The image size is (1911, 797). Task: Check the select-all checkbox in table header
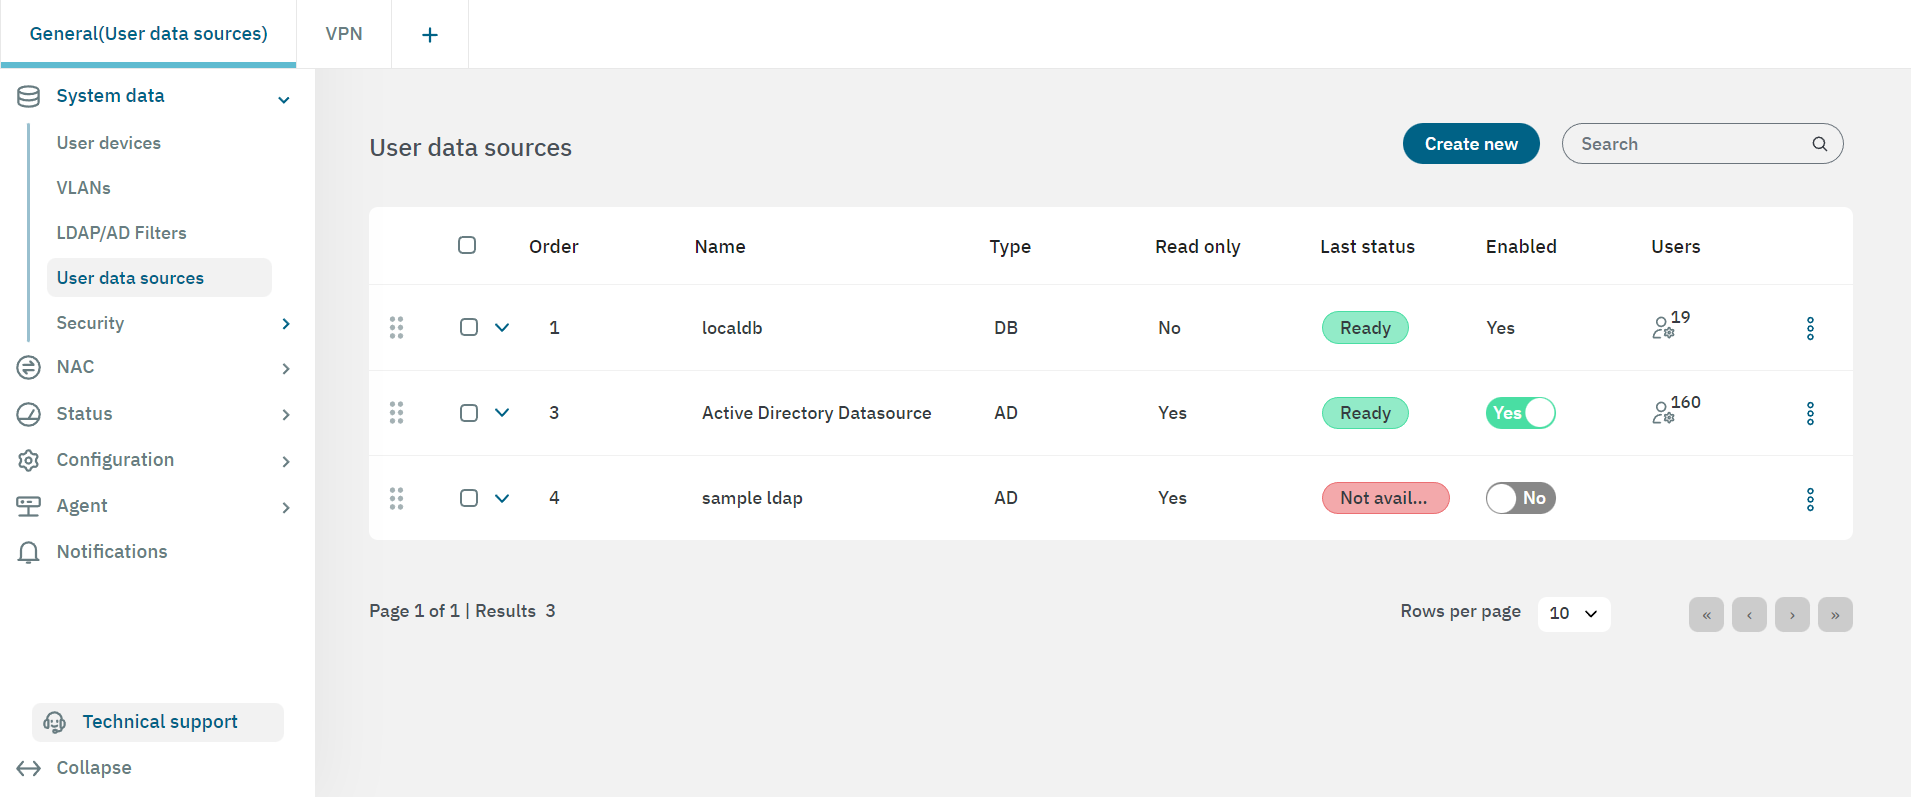pyautogui.click(x=467, y=245)
